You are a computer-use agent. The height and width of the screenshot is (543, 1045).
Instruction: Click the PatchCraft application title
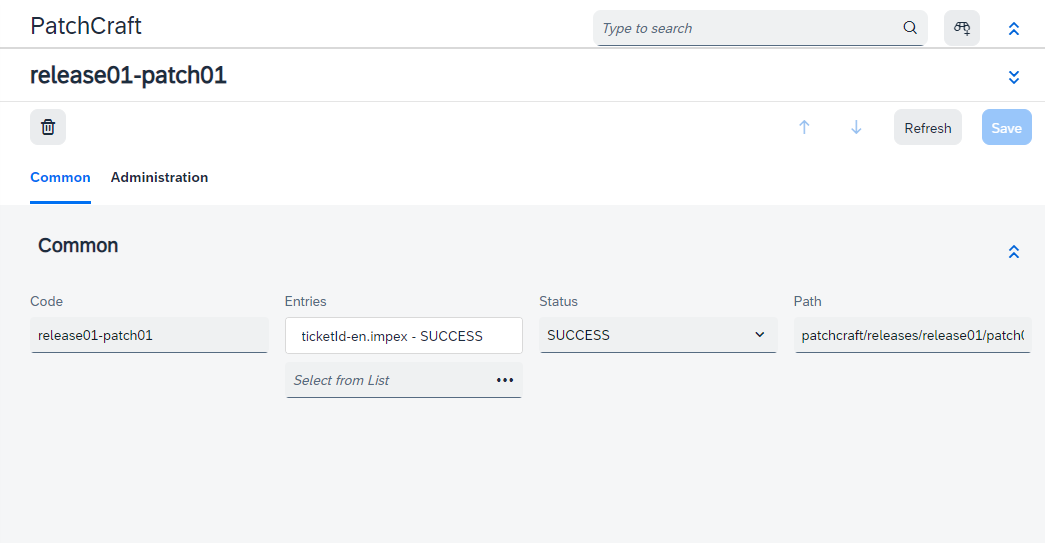86,26
